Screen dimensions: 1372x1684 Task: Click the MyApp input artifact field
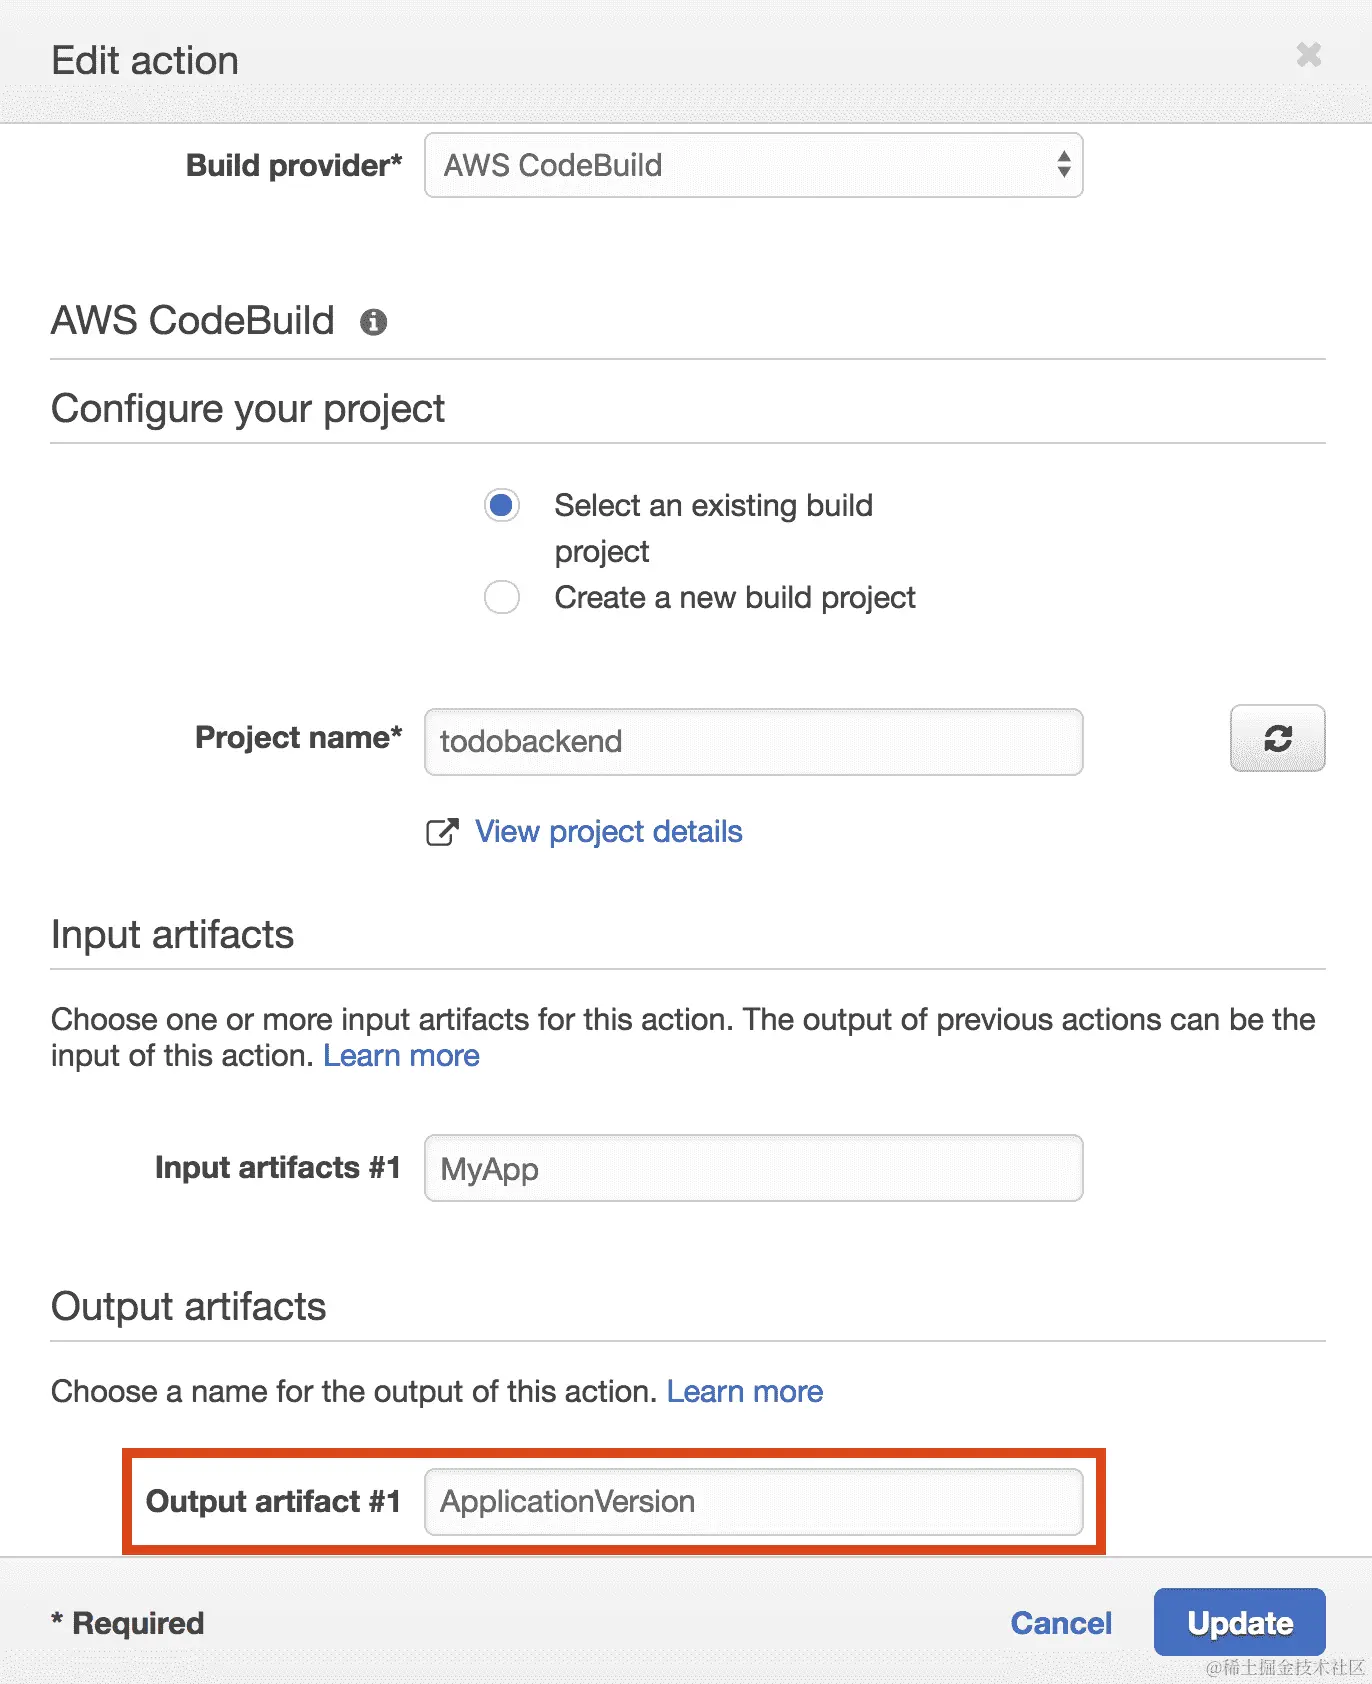(753, 1169)
